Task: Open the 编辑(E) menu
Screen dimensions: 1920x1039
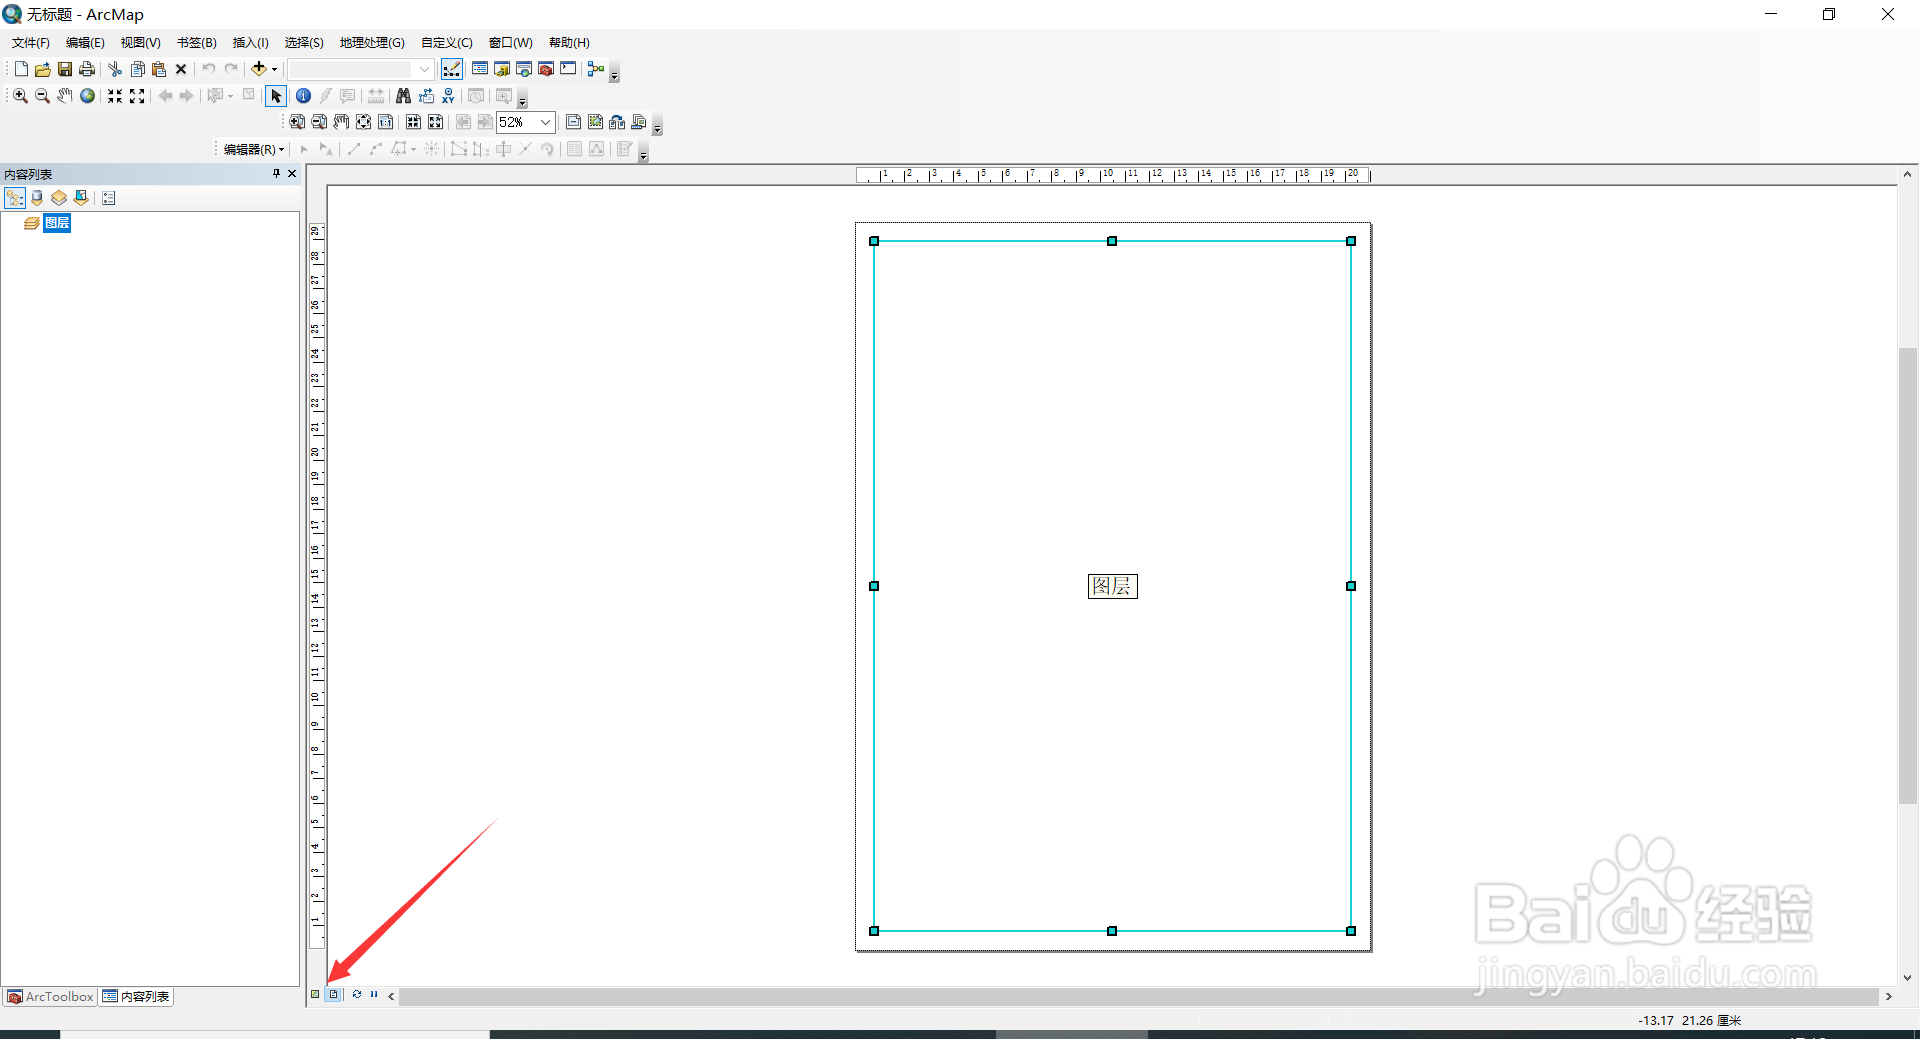Action: [85, 43]
